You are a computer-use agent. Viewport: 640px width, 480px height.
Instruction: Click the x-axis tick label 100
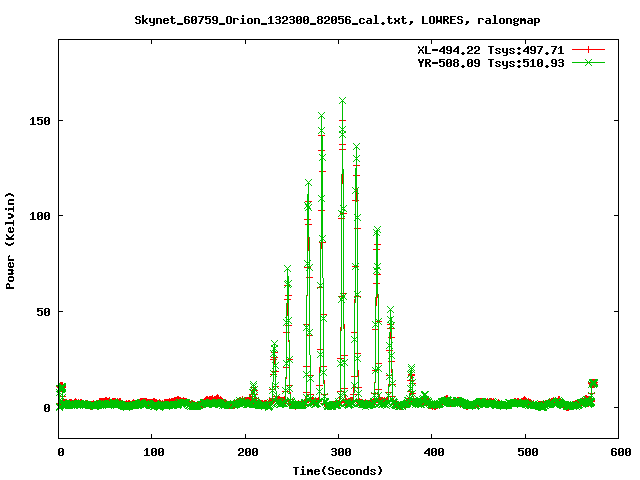tap(154, 452)
